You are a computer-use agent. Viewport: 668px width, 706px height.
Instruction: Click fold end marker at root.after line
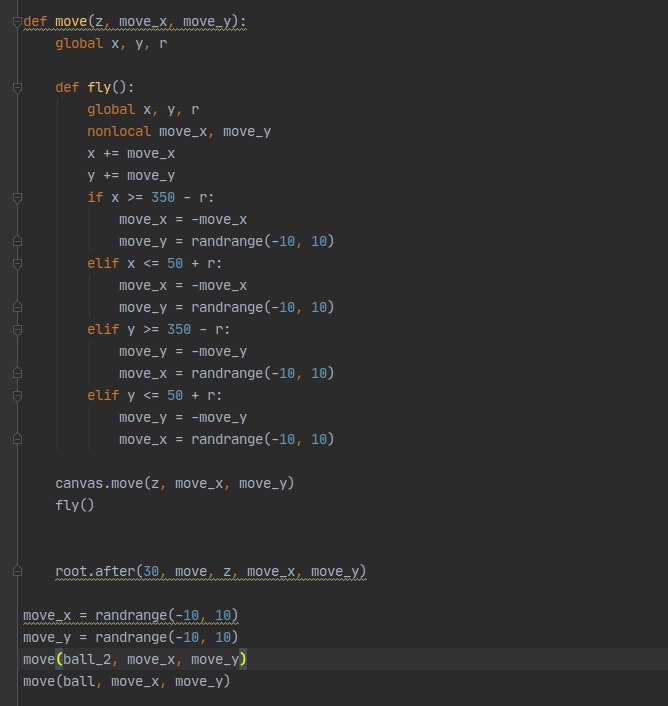pyautogui.click(x=17, y=571)
